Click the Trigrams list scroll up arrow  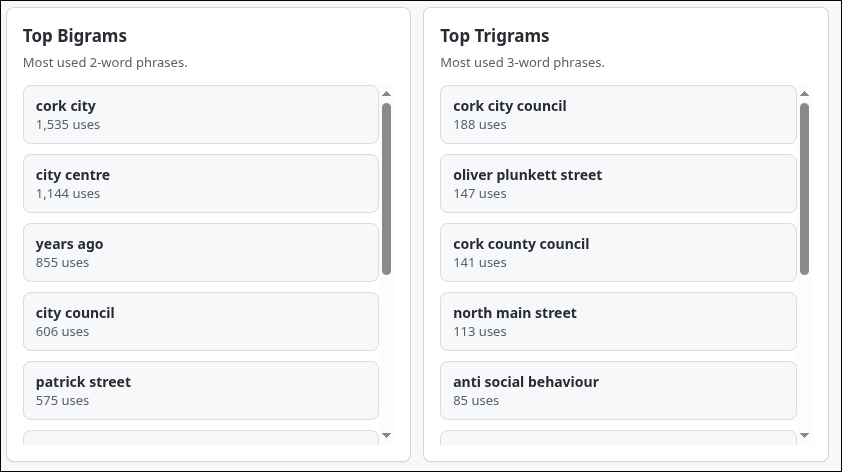(x=804, y=94)
